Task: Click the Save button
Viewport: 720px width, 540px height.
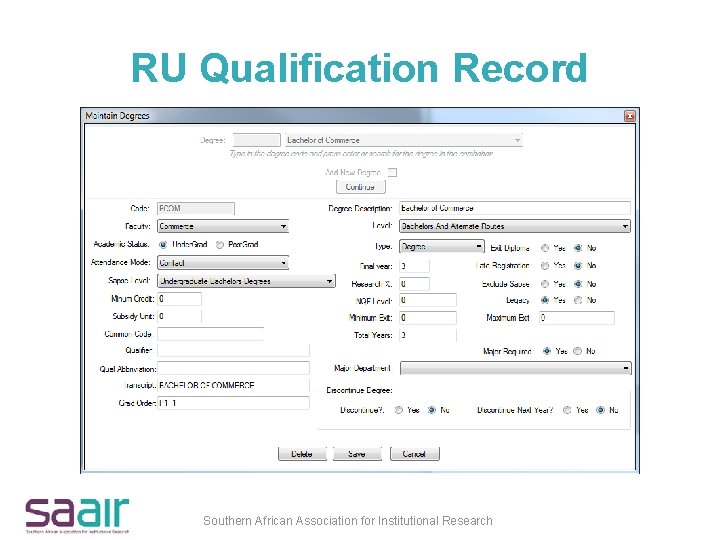Action: point(357,454)
